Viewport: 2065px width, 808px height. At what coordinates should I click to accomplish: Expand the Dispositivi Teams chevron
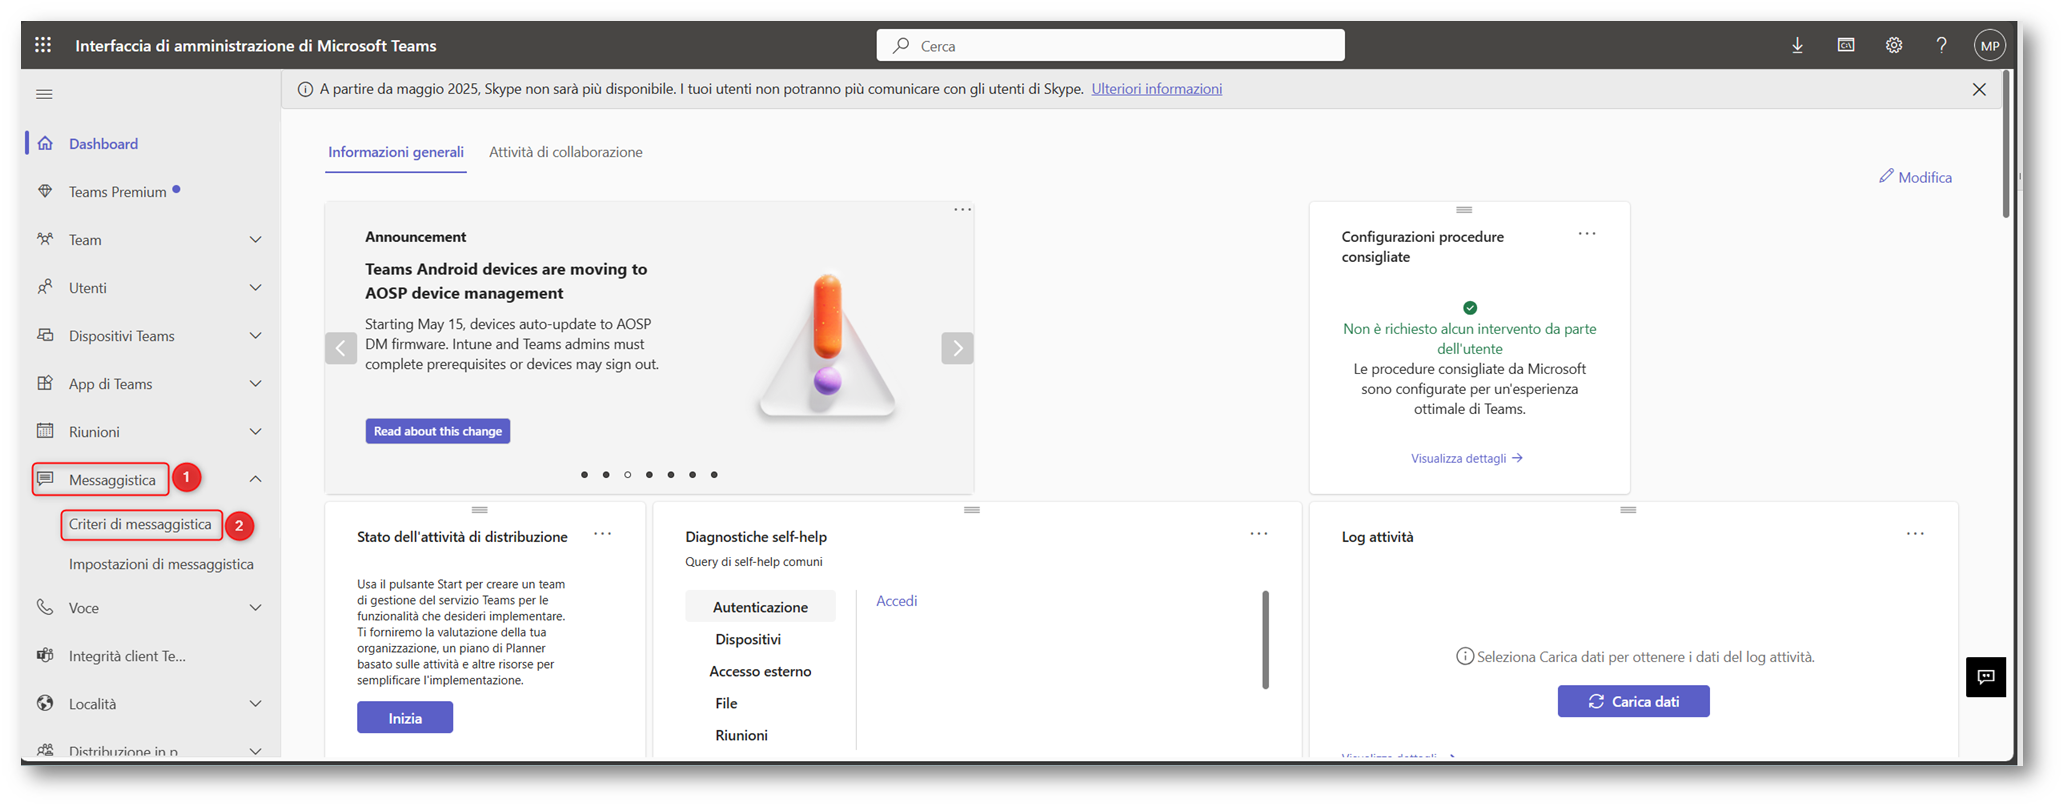click(255, 336)
